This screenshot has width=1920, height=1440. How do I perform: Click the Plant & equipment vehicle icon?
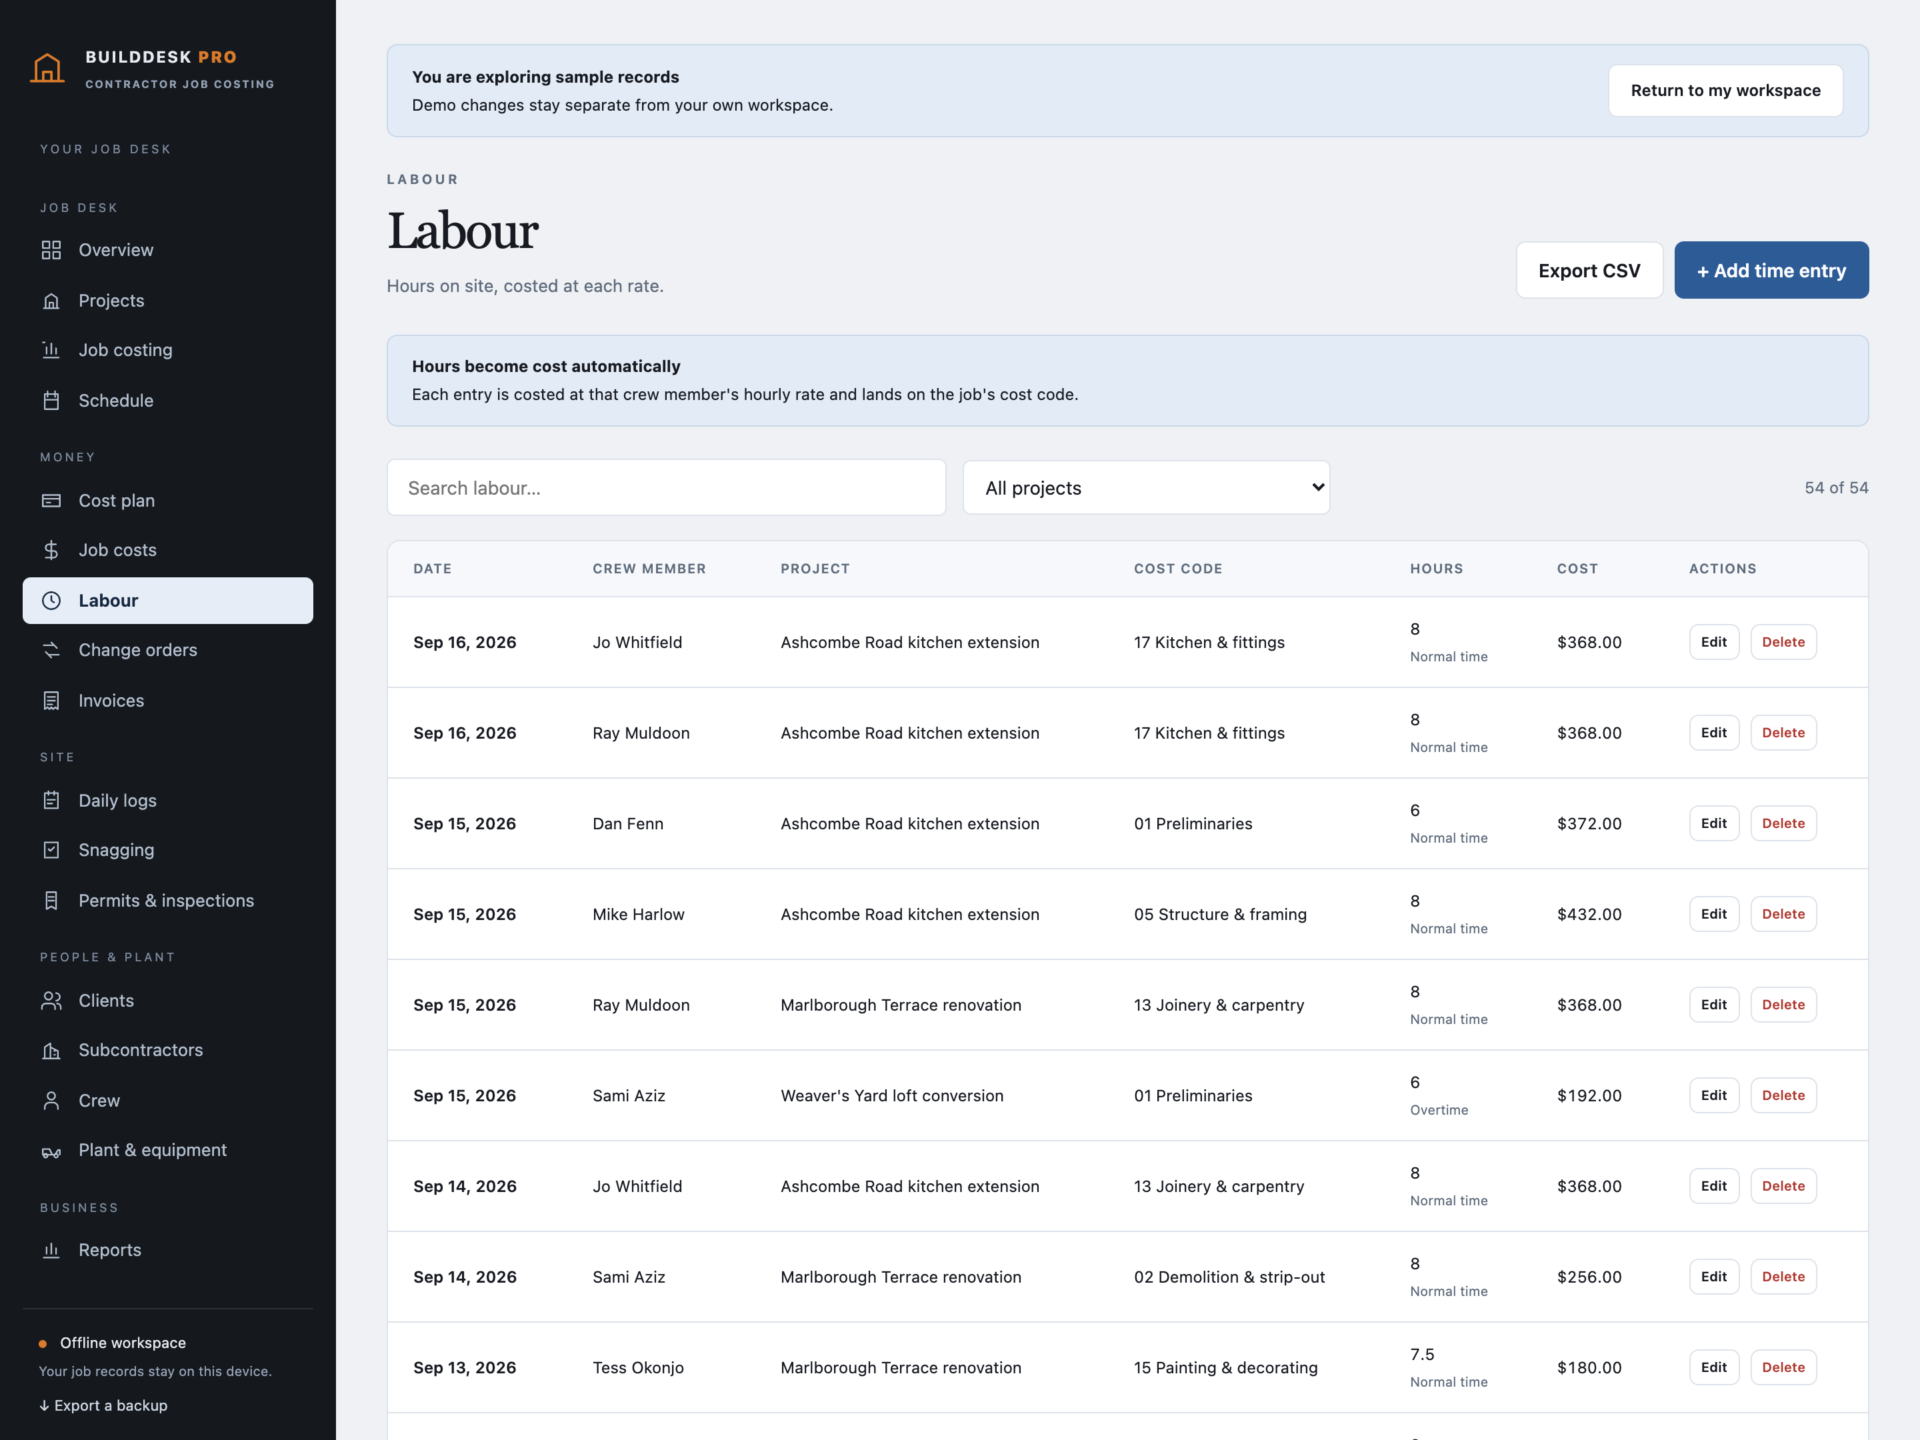click(51, 1151)
